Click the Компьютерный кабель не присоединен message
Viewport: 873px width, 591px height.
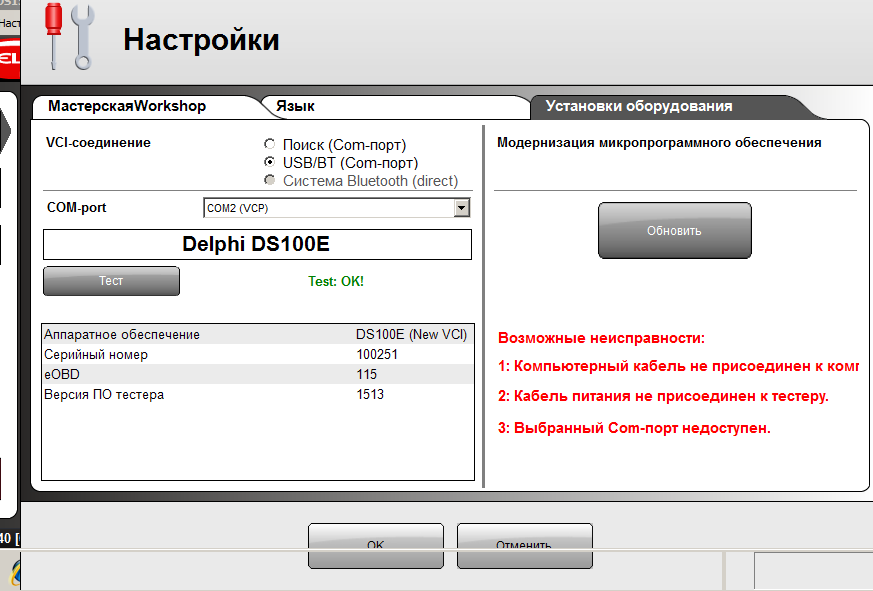(678, 366)
